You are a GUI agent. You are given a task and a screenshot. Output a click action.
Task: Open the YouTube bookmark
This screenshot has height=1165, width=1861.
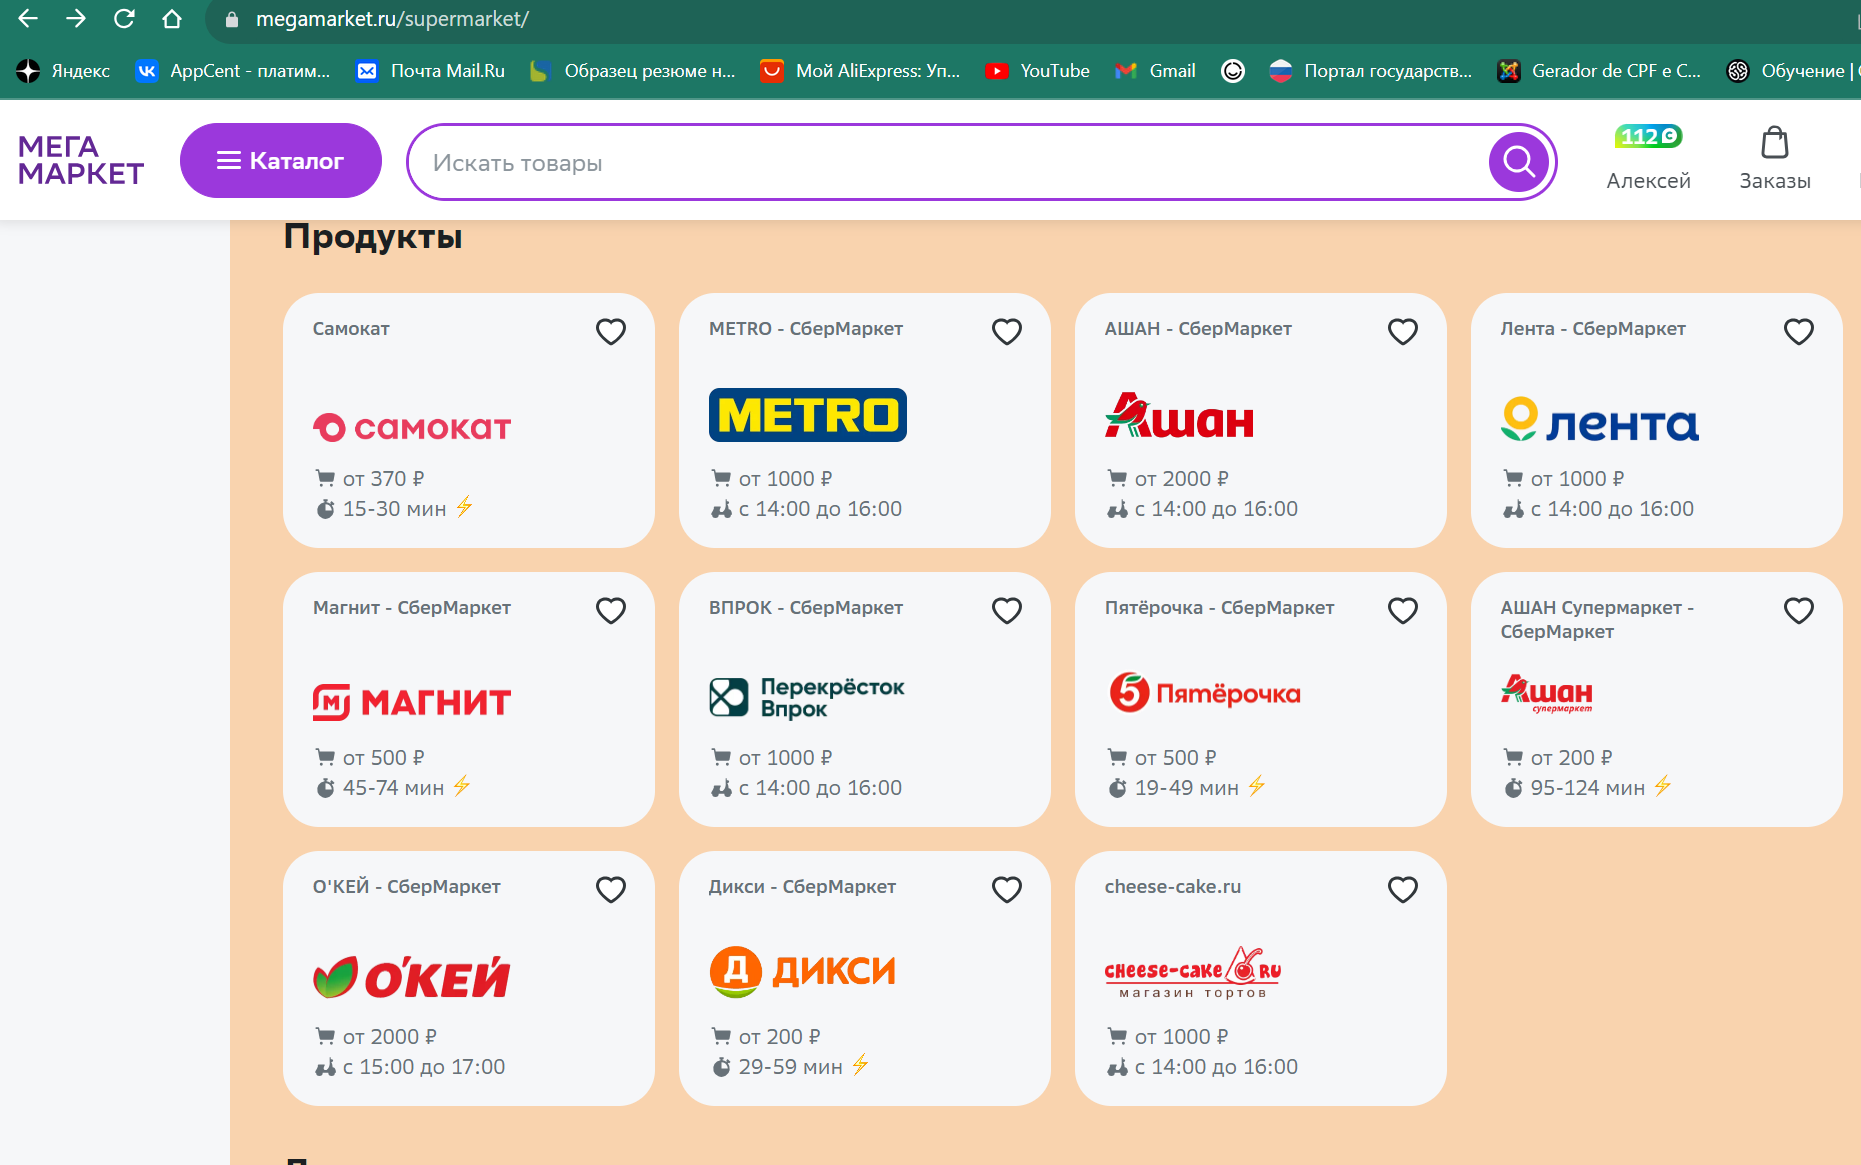pos(1037,71)
